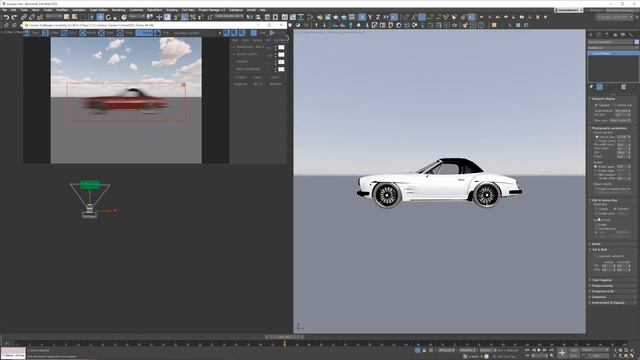Enable Camera motion blur checkbox

pos(596,209)
